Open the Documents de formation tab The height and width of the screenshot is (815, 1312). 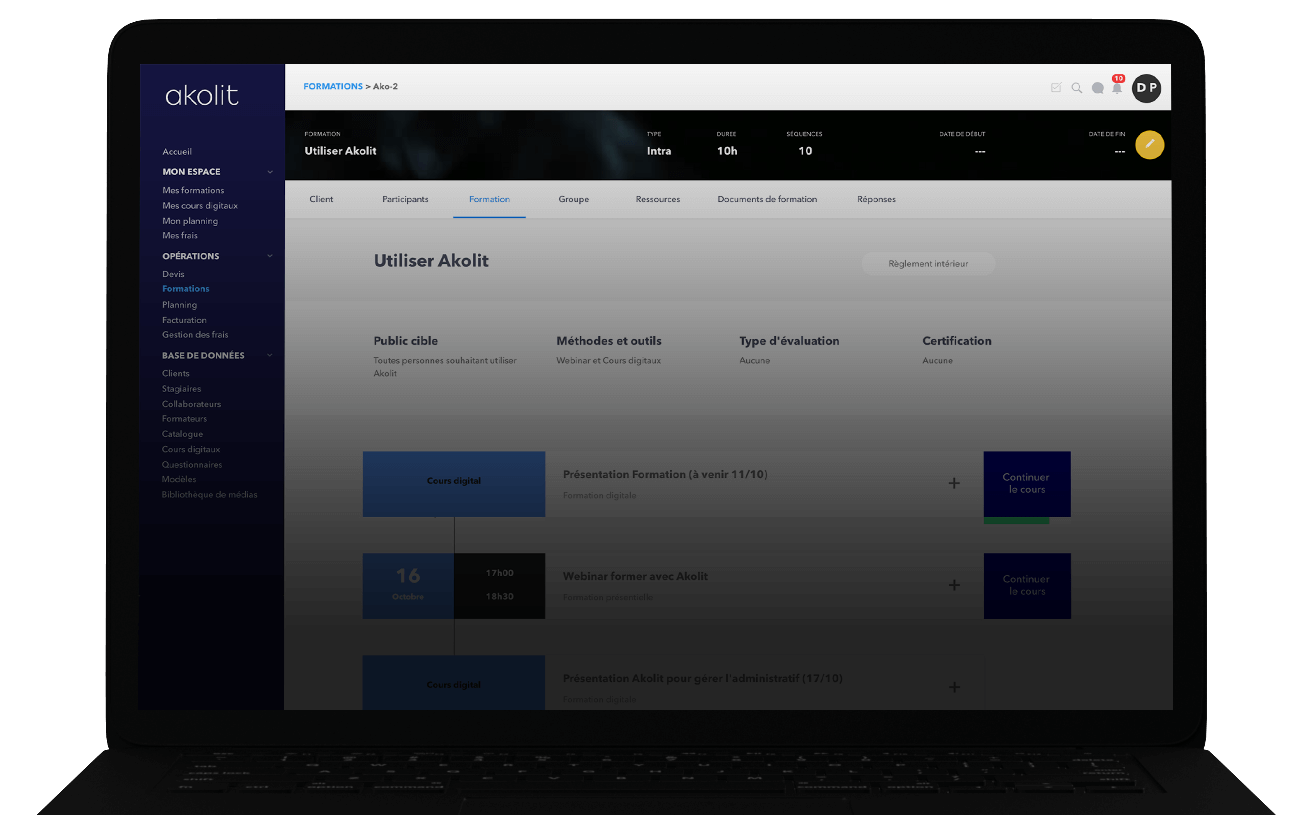767,199
